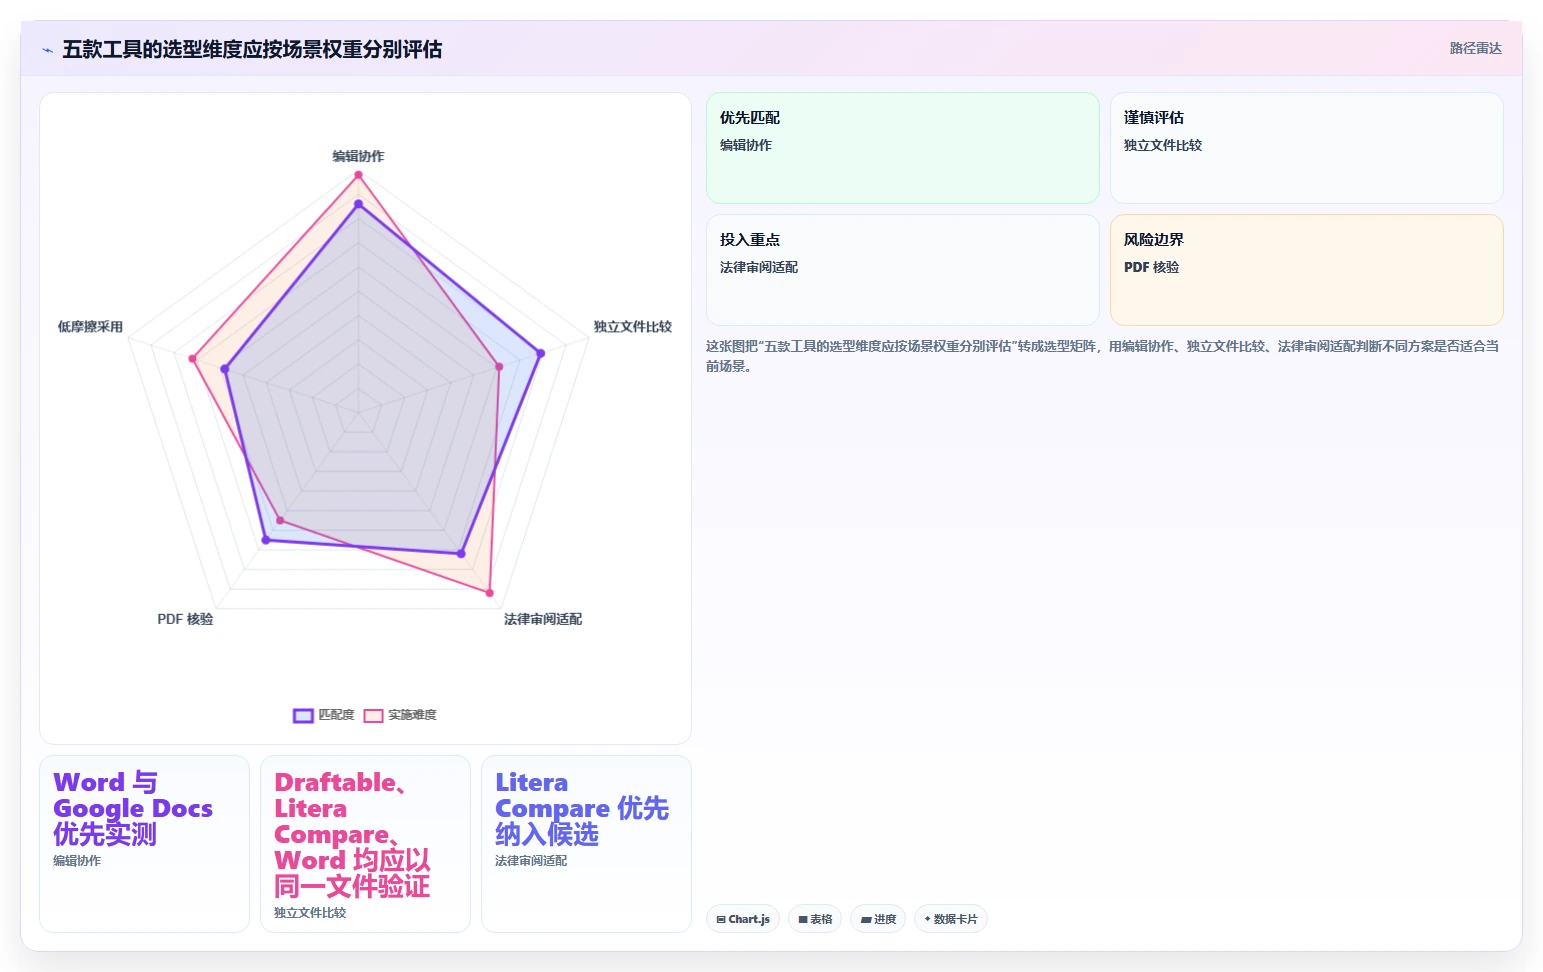Select the Chart.js tag
This screenshot has width=1543, height=972.
click(743, 919)
